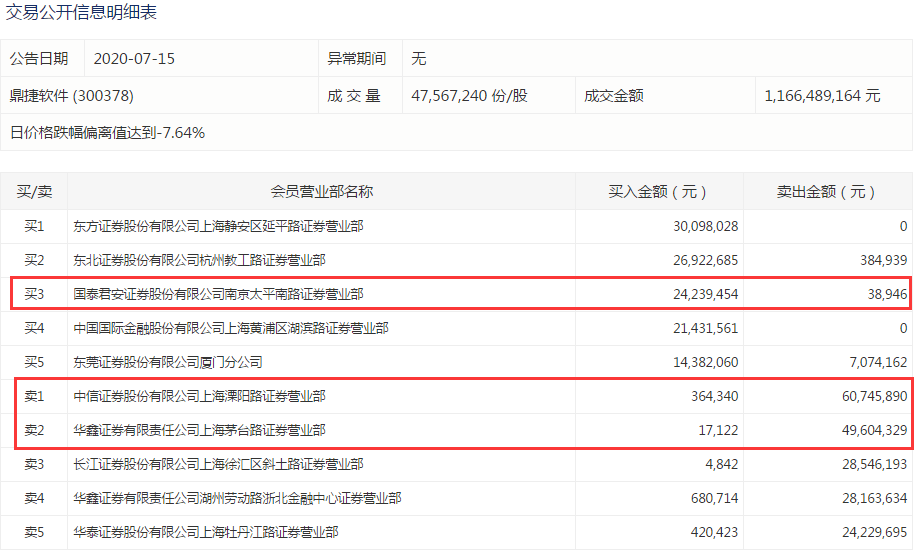
Task: Click sell amount 28,163,634
Action: (875, 498)
